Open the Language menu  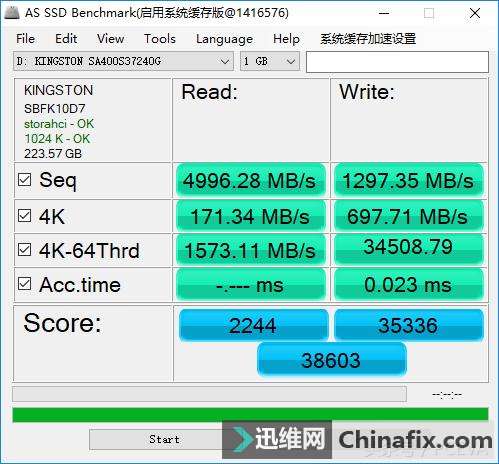(x=224, y=39)
